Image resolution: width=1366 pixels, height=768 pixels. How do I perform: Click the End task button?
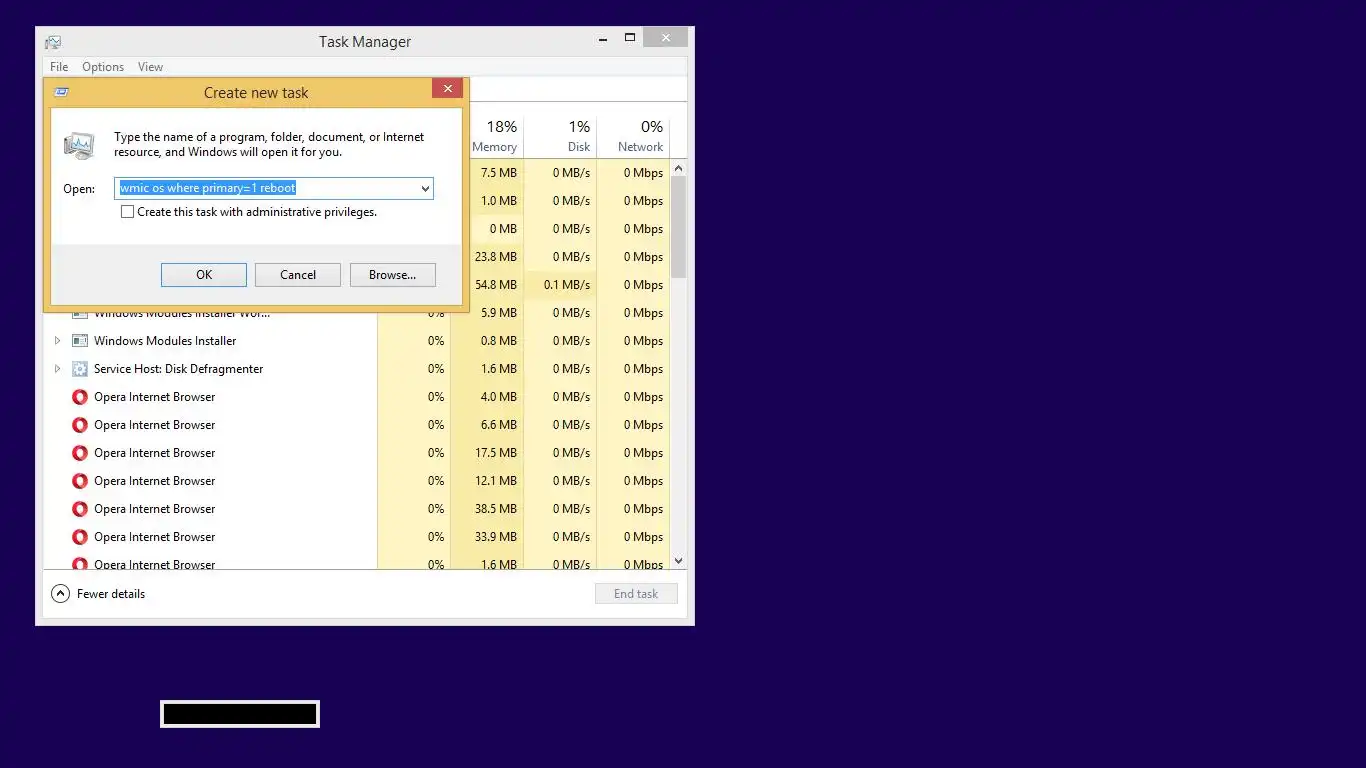[636, 594]
